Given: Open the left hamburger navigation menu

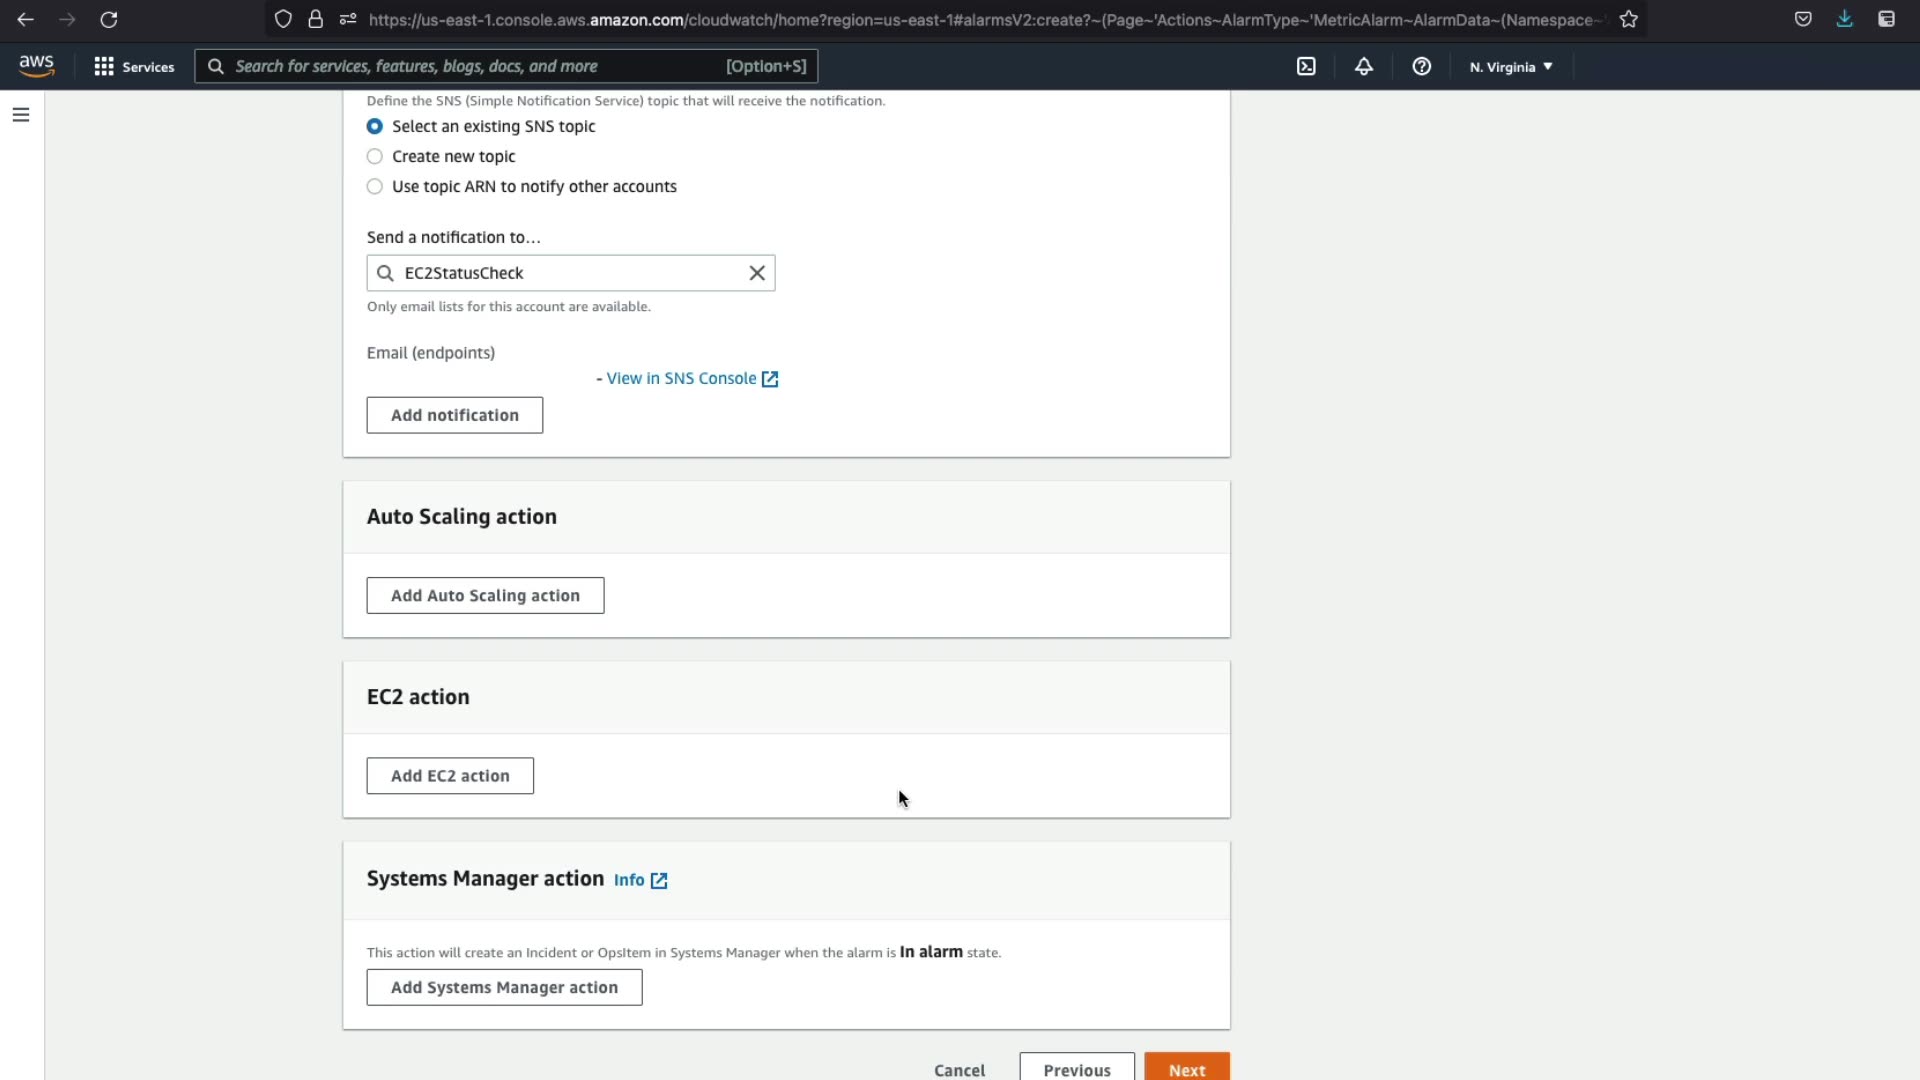Looking at the screenshot, I should click(21, 115).
